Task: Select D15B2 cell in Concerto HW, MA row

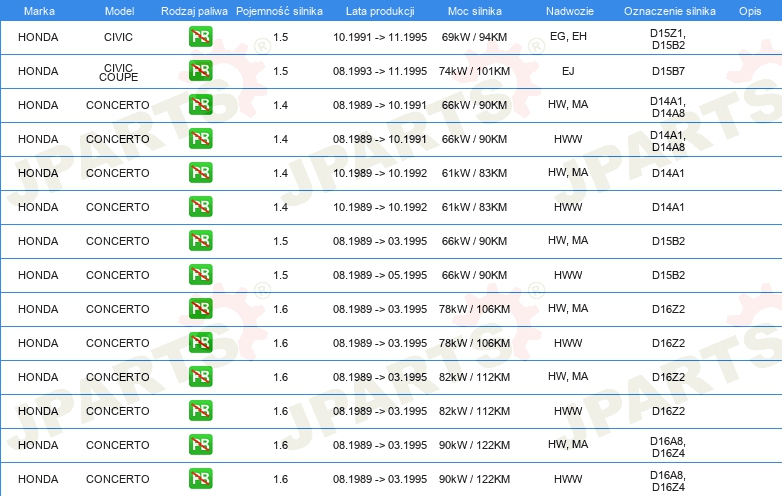Action: (x=668, y=241)
